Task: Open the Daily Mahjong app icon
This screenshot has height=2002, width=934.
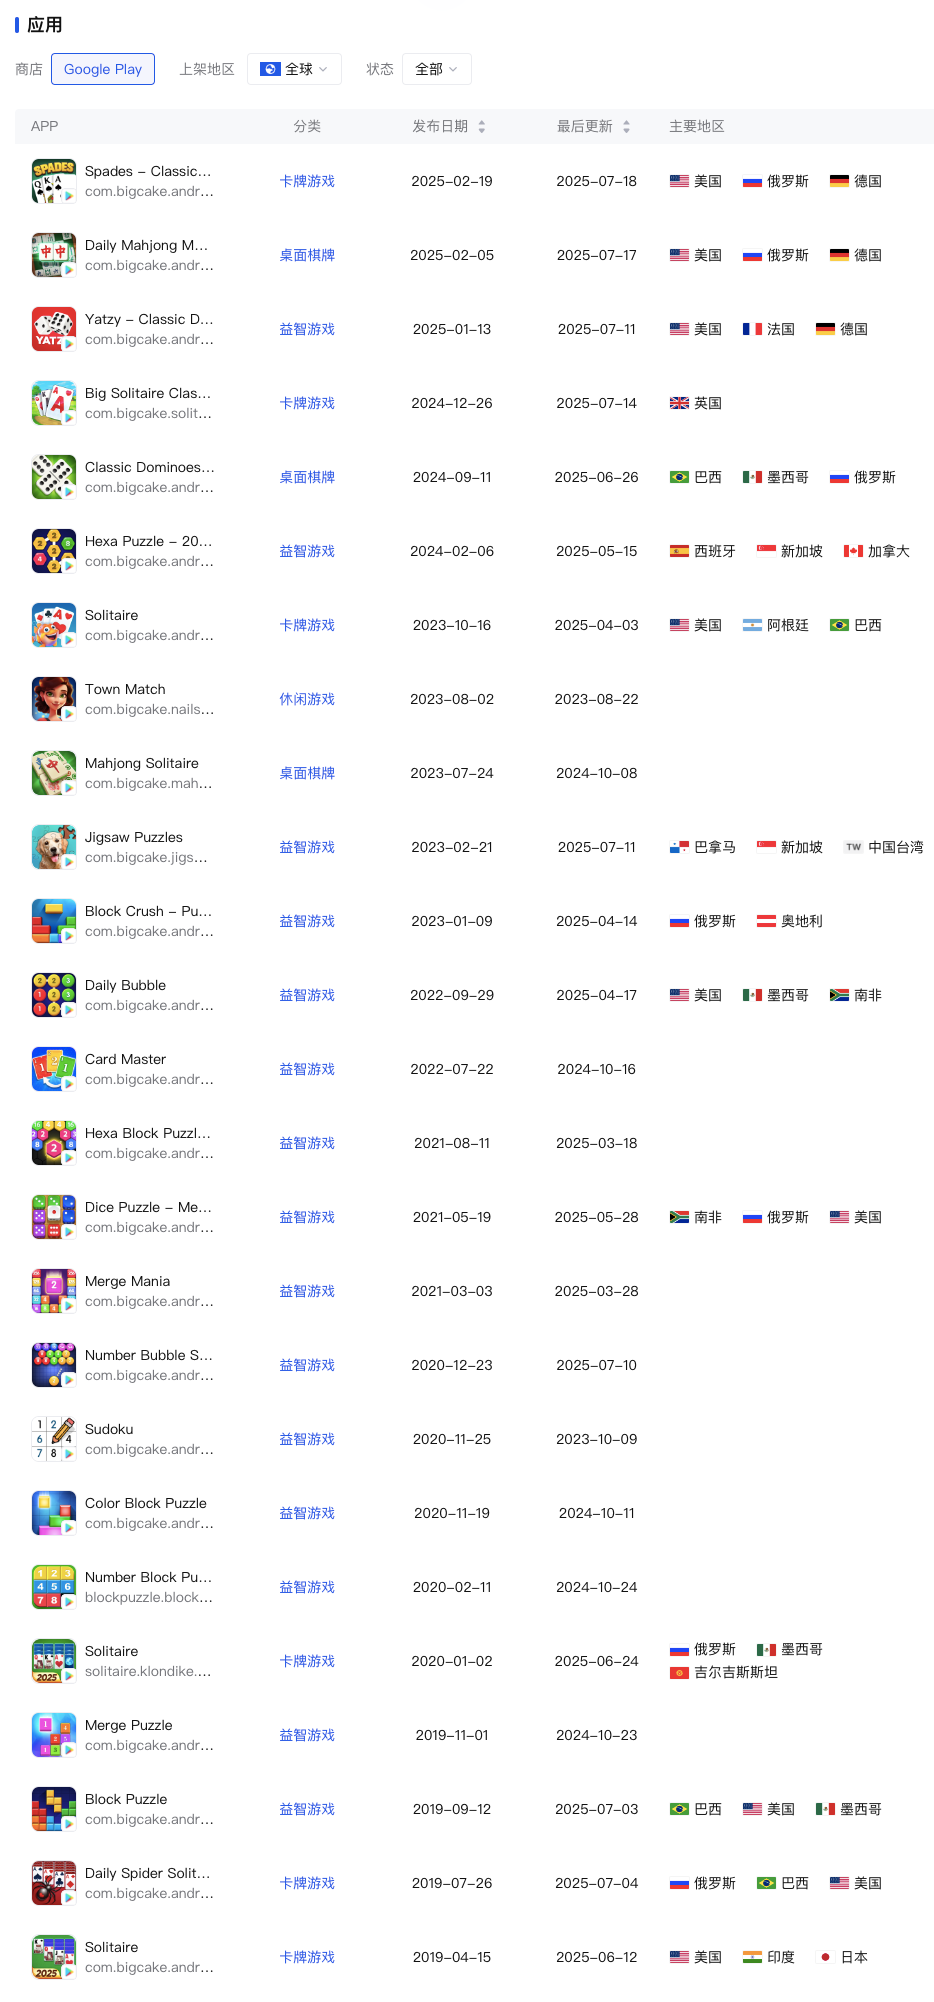Action: tap(54, 255)
